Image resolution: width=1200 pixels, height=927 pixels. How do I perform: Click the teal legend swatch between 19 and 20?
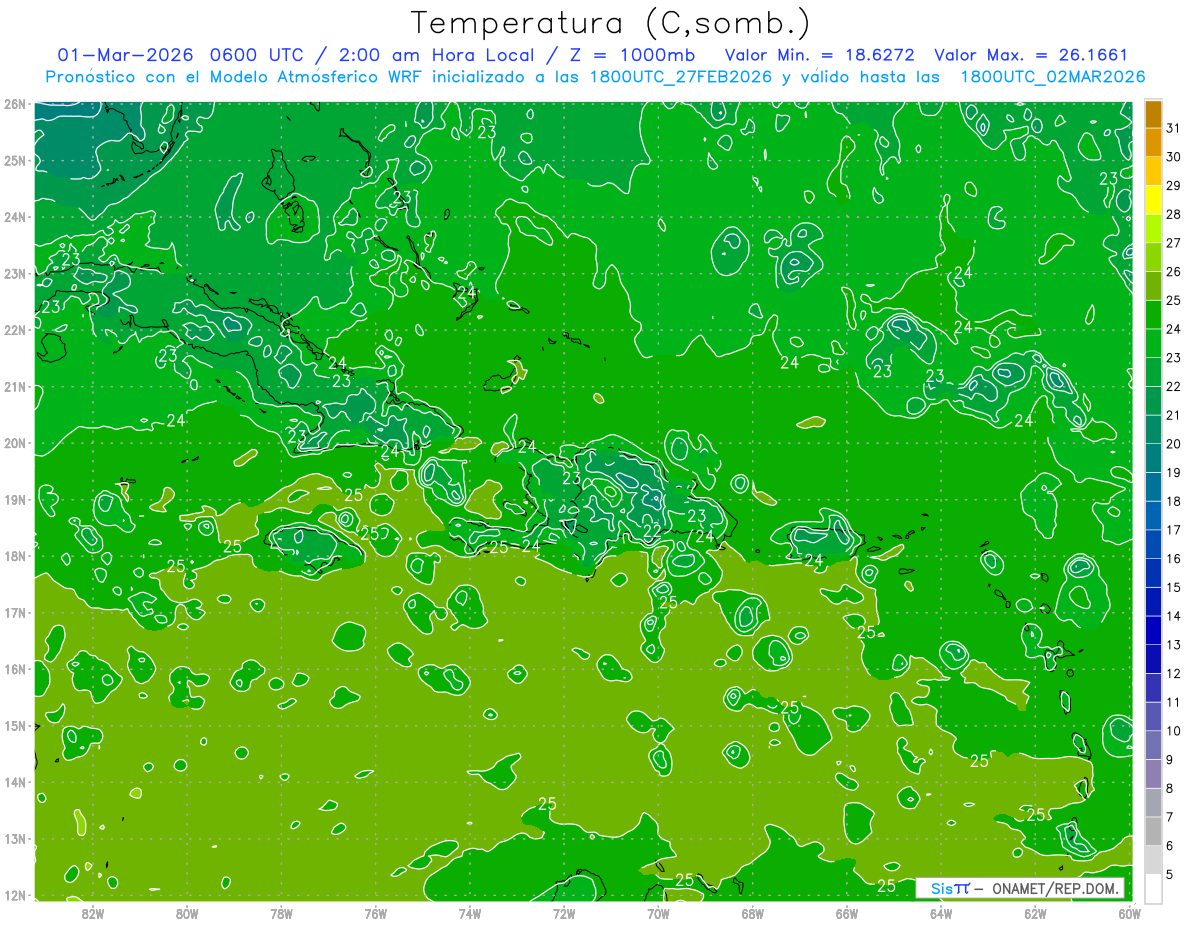tap(1153, 458)
